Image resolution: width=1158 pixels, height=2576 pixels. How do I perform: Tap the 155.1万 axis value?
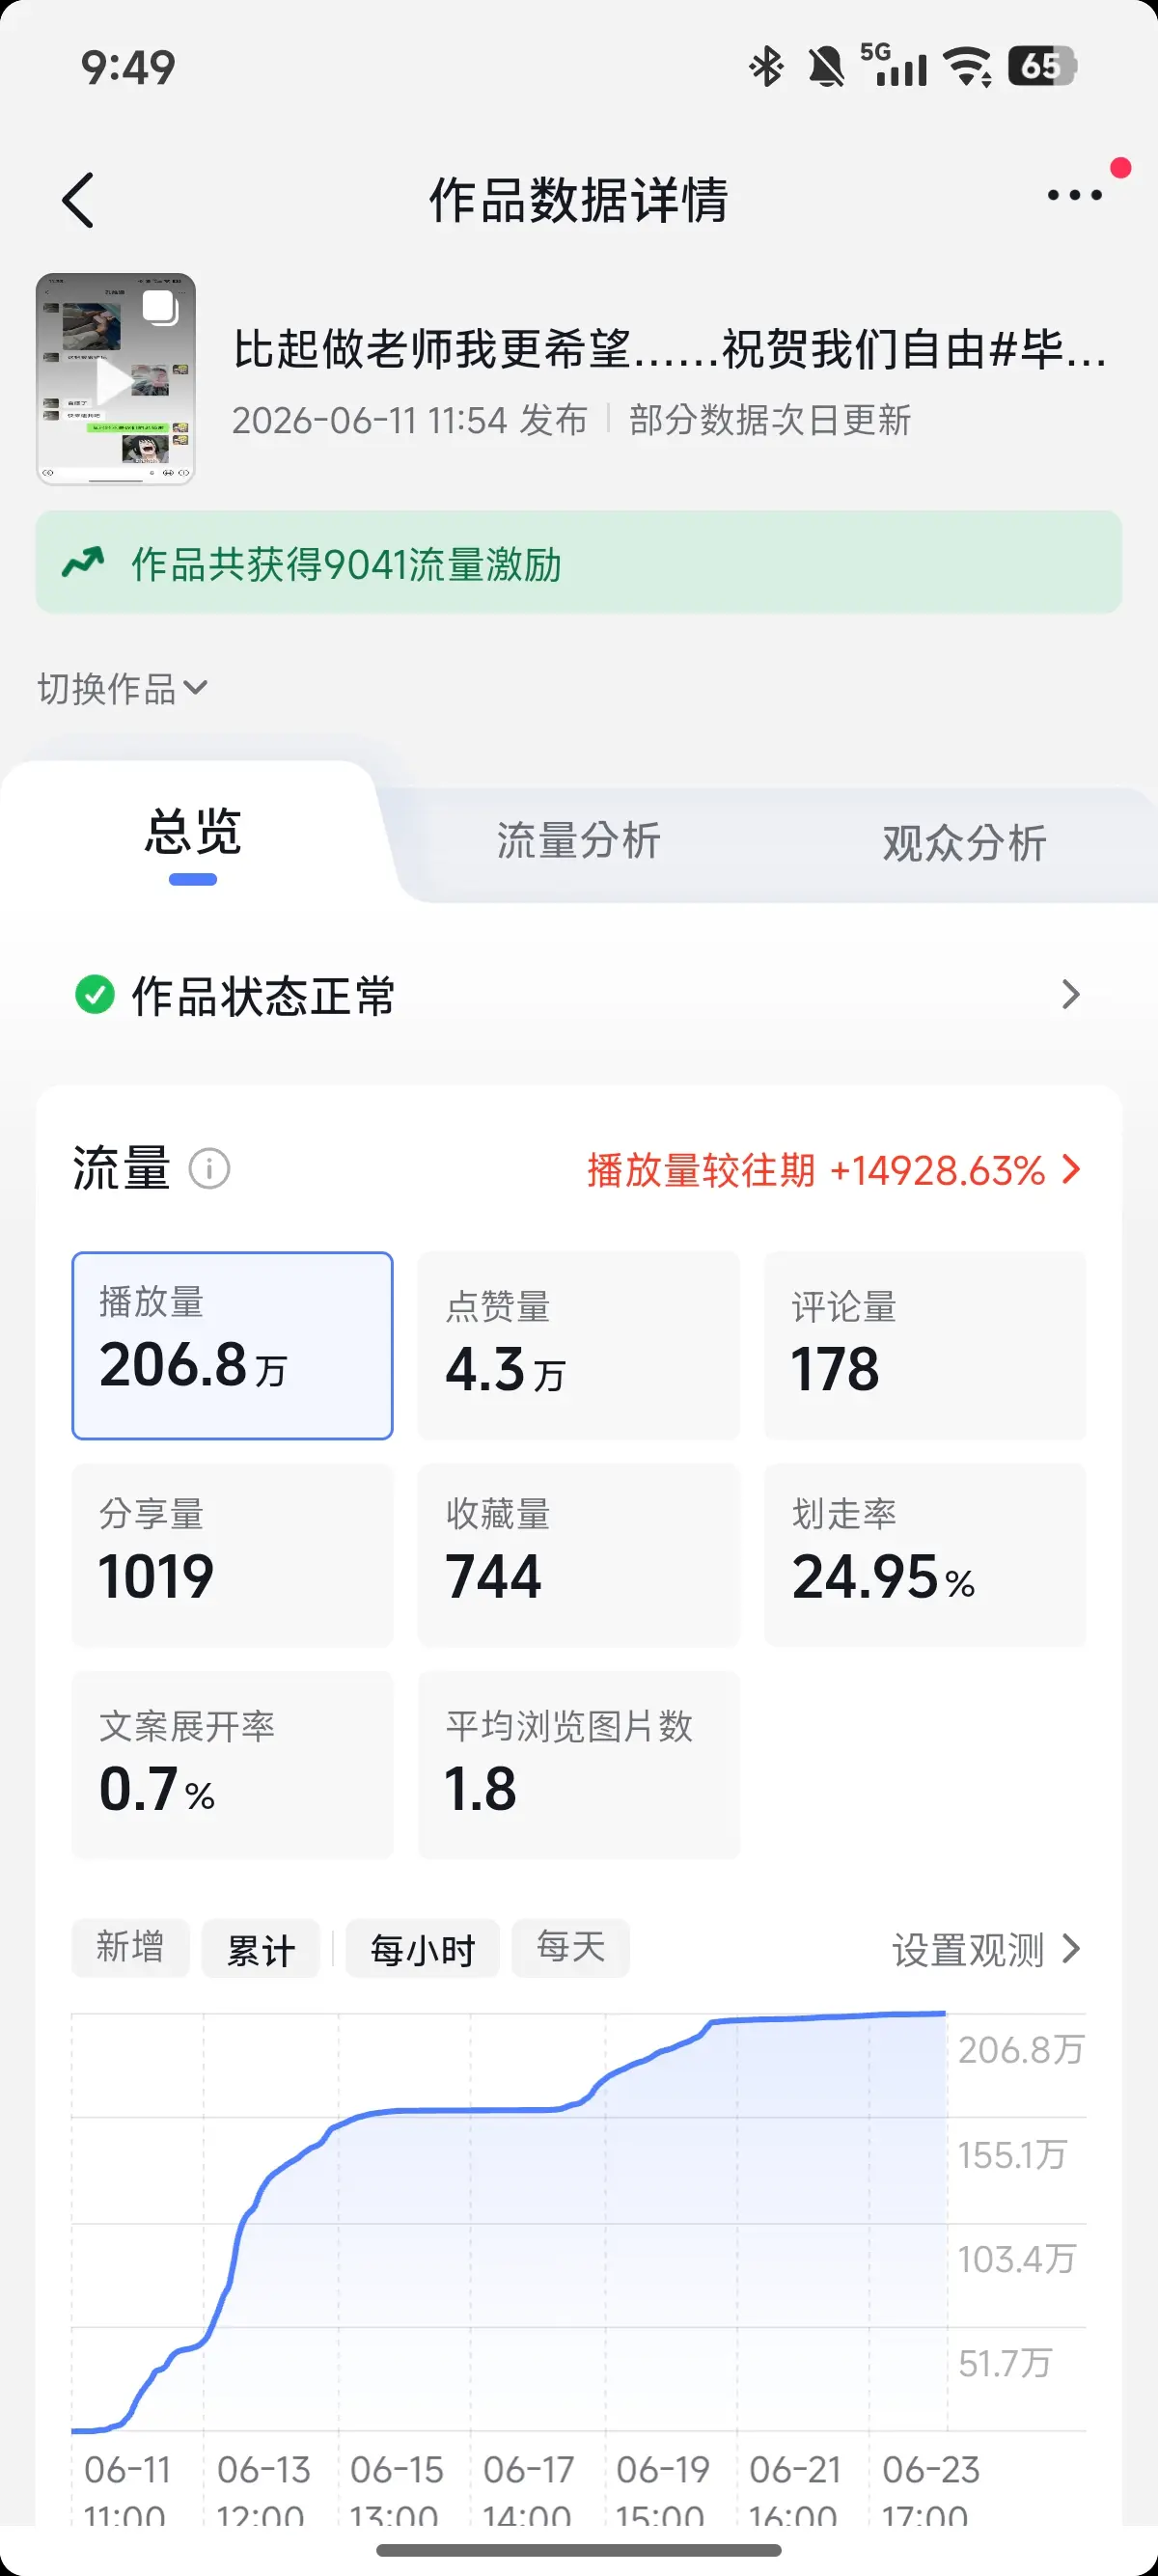[x=1012, y=2155]
